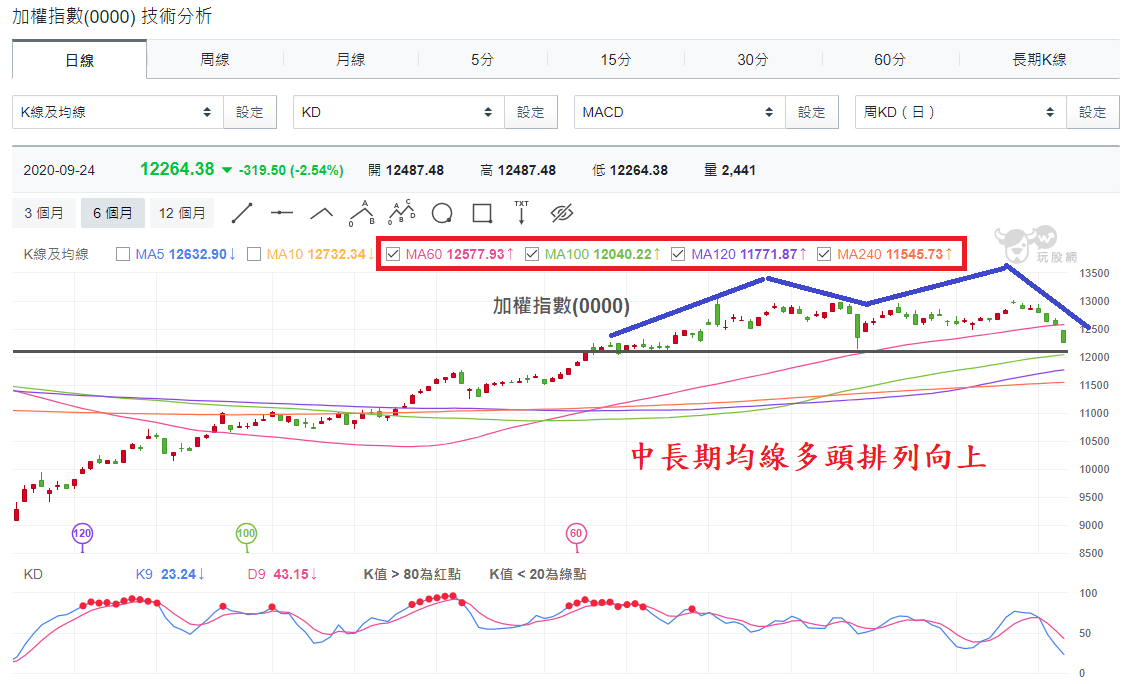Switch to the 60分 tab
This screenshot has height=684, width=1132.
890,60
